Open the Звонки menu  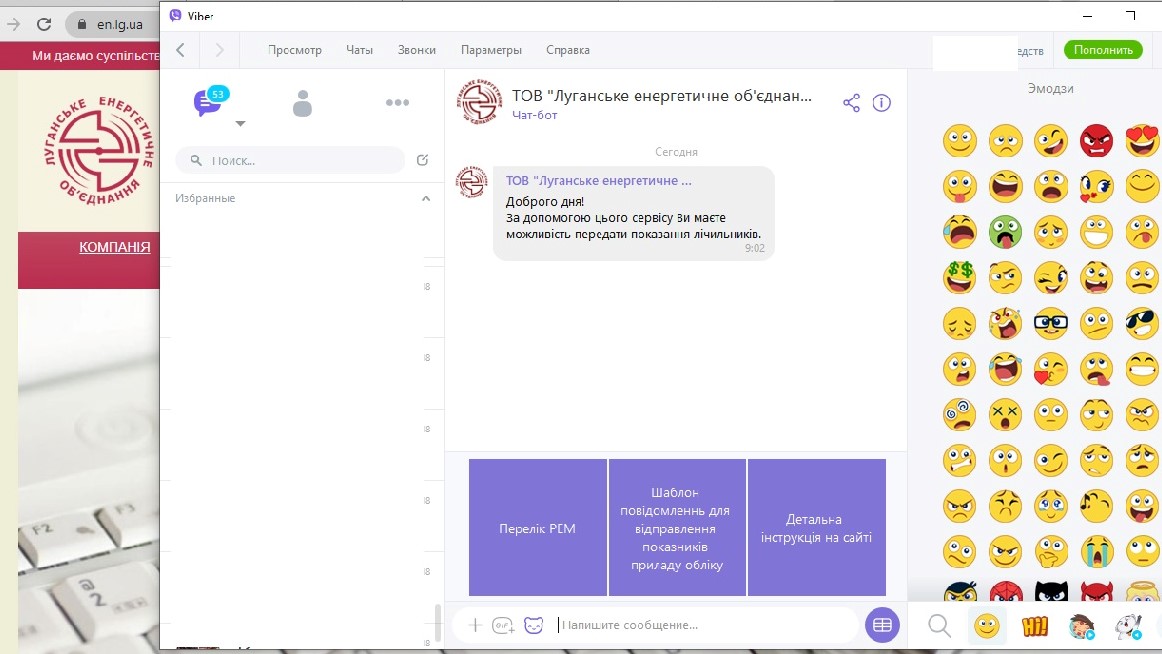tap(416, 50)
